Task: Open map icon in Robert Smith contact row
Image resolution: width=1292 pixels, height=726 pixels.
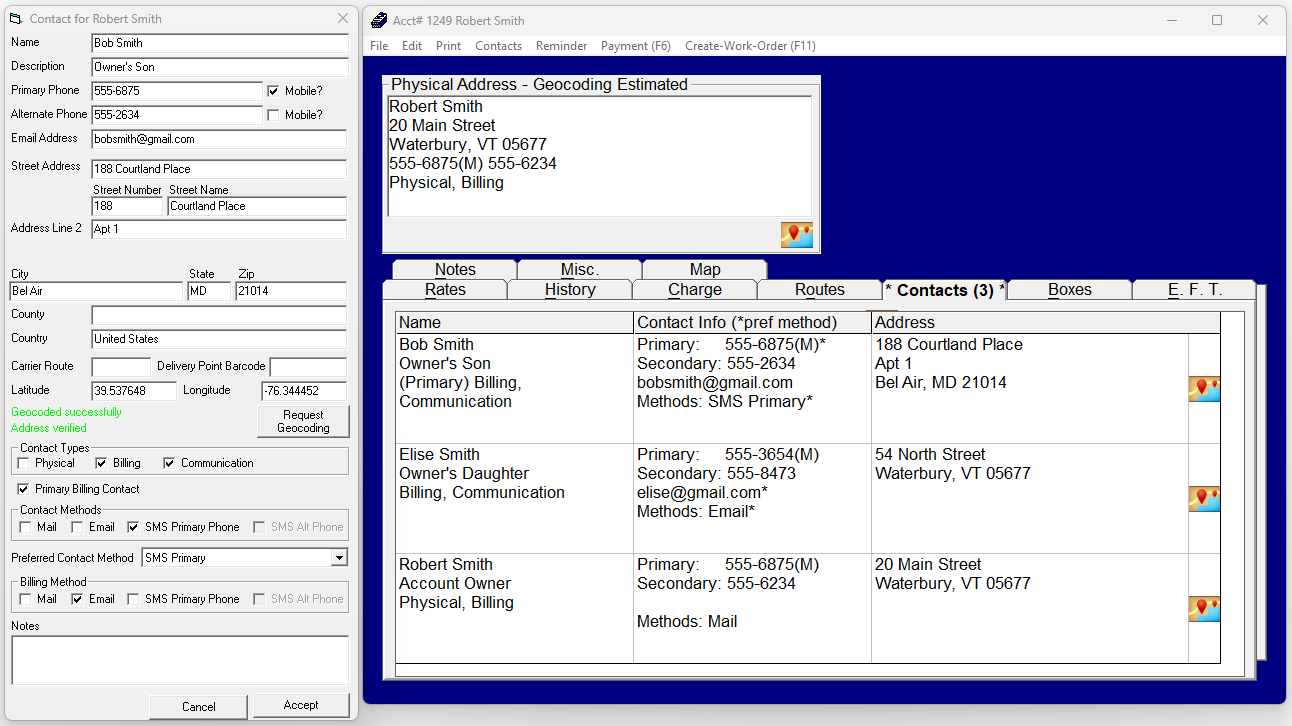Action: click(x=1204, y=609)
